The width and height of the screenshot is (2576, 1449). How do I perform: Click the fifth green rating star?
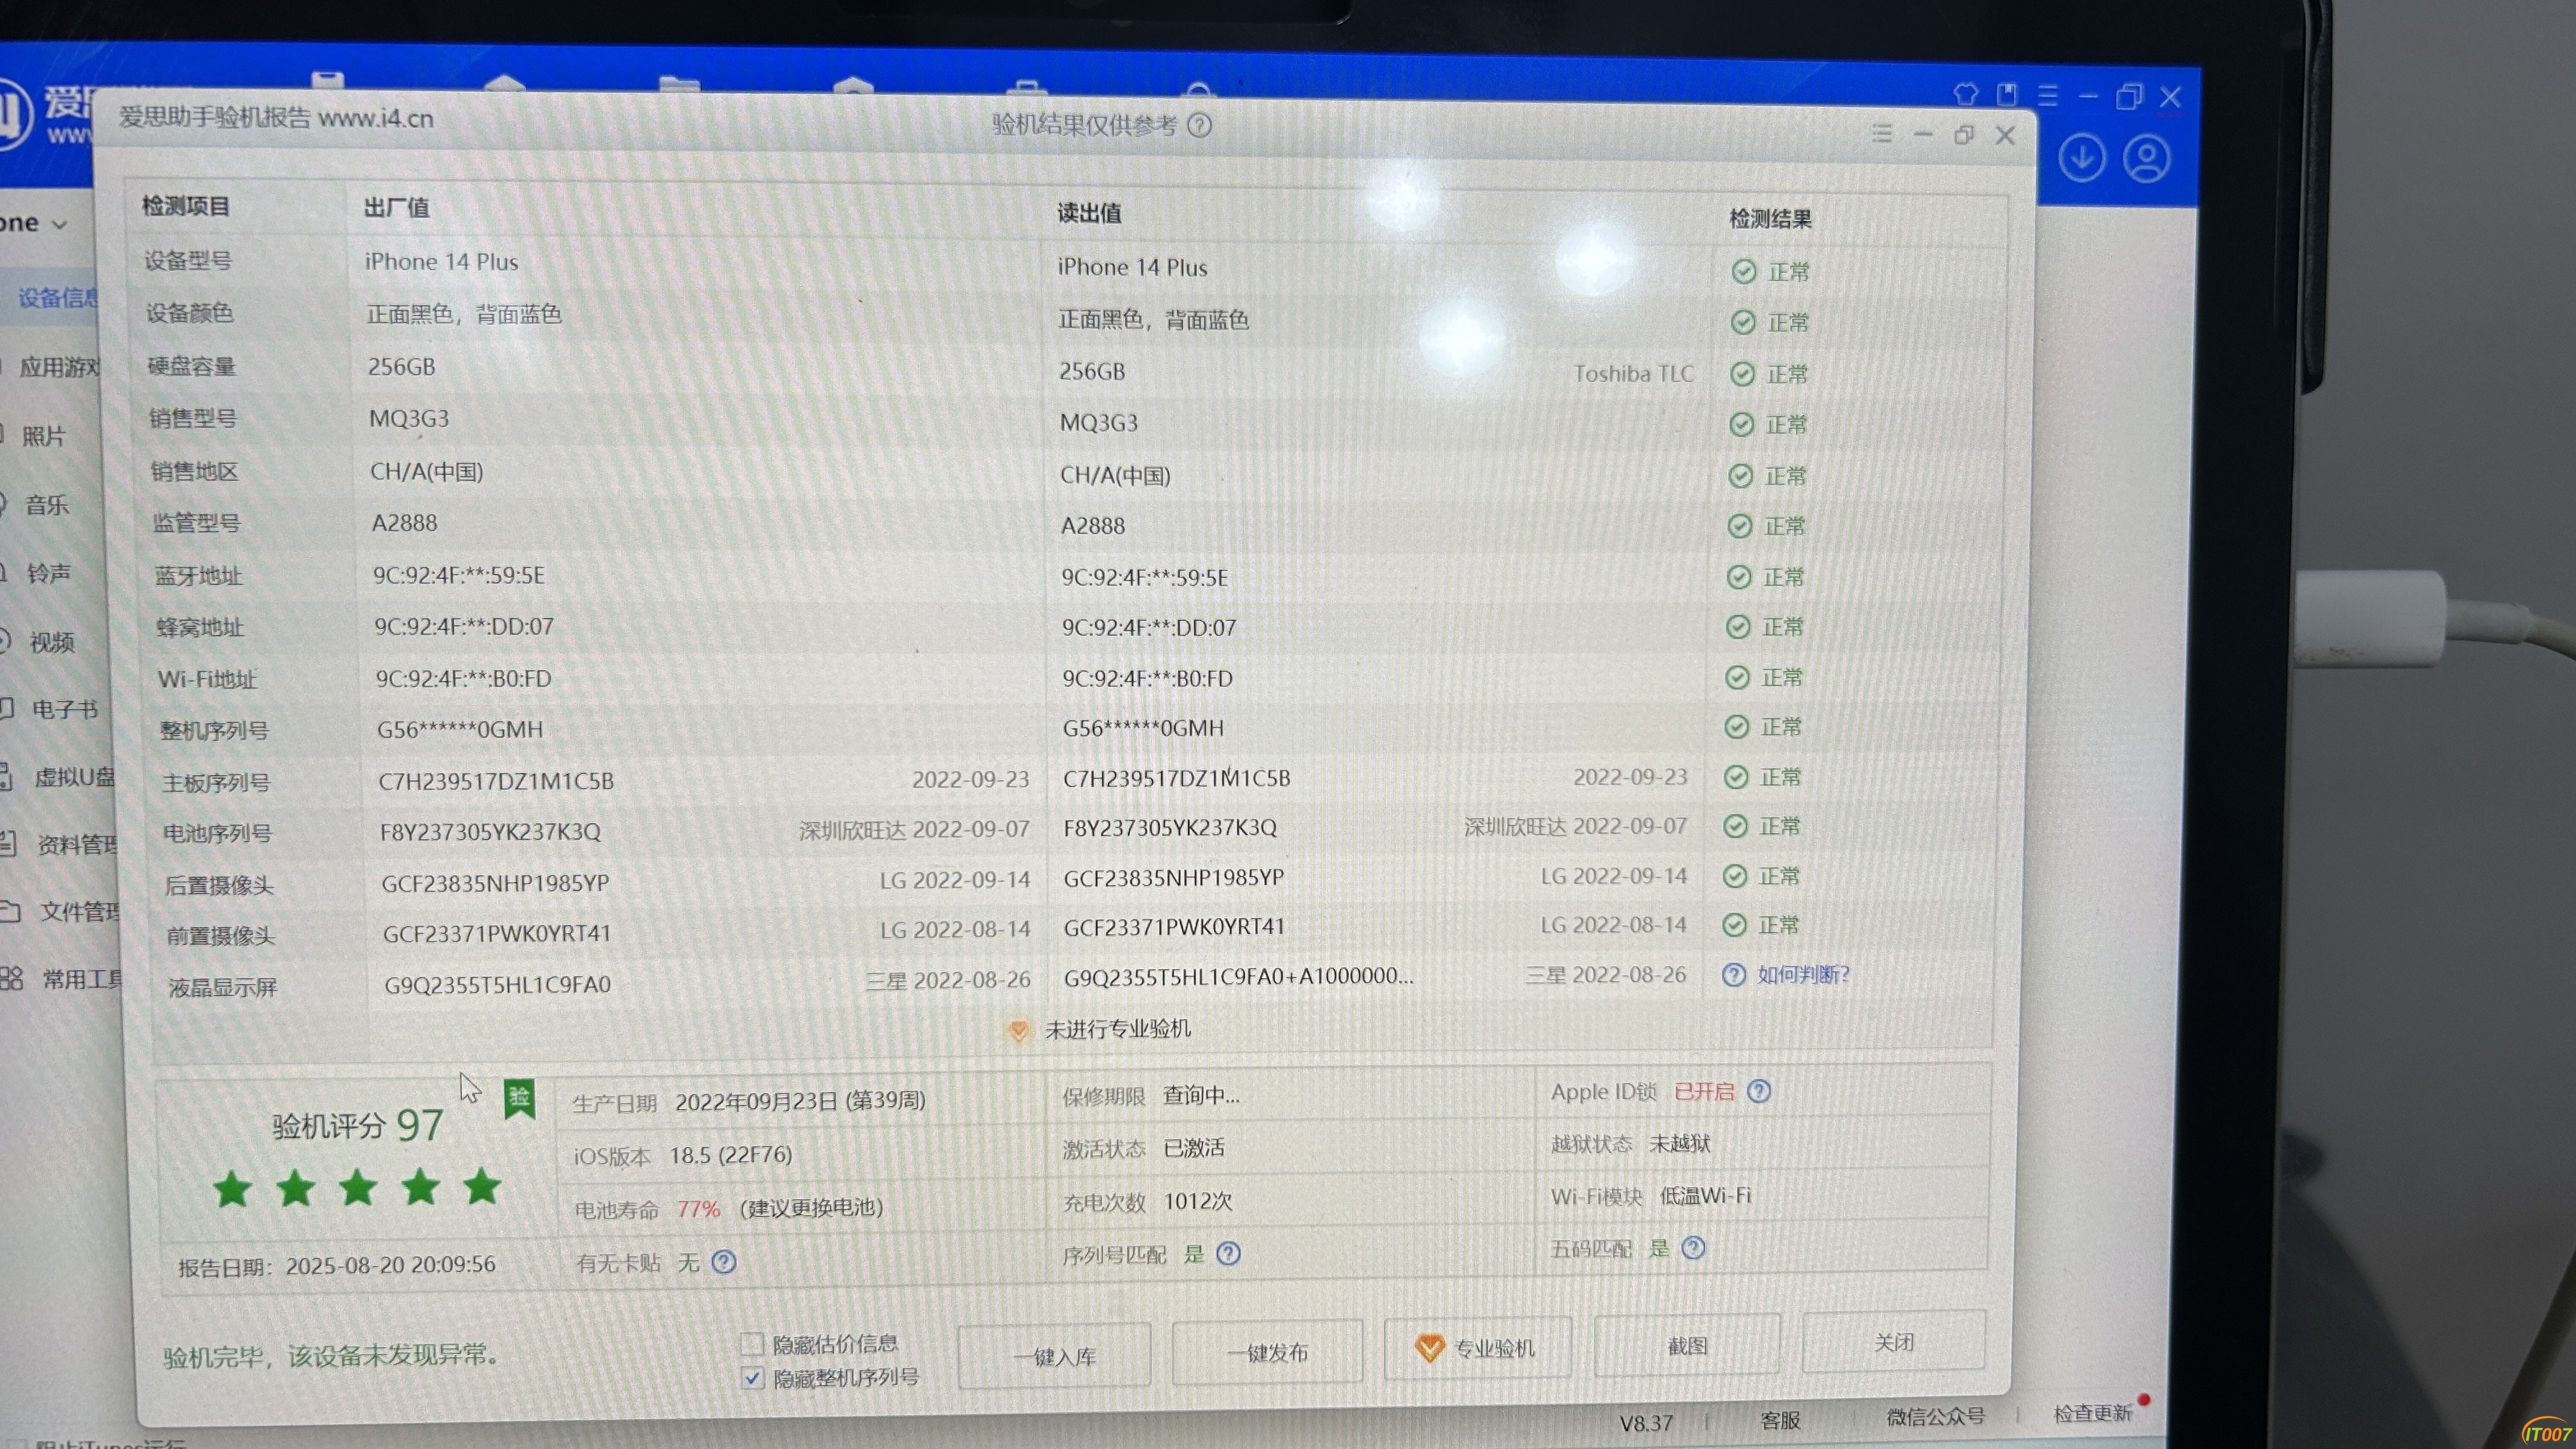pos(482,1186)
